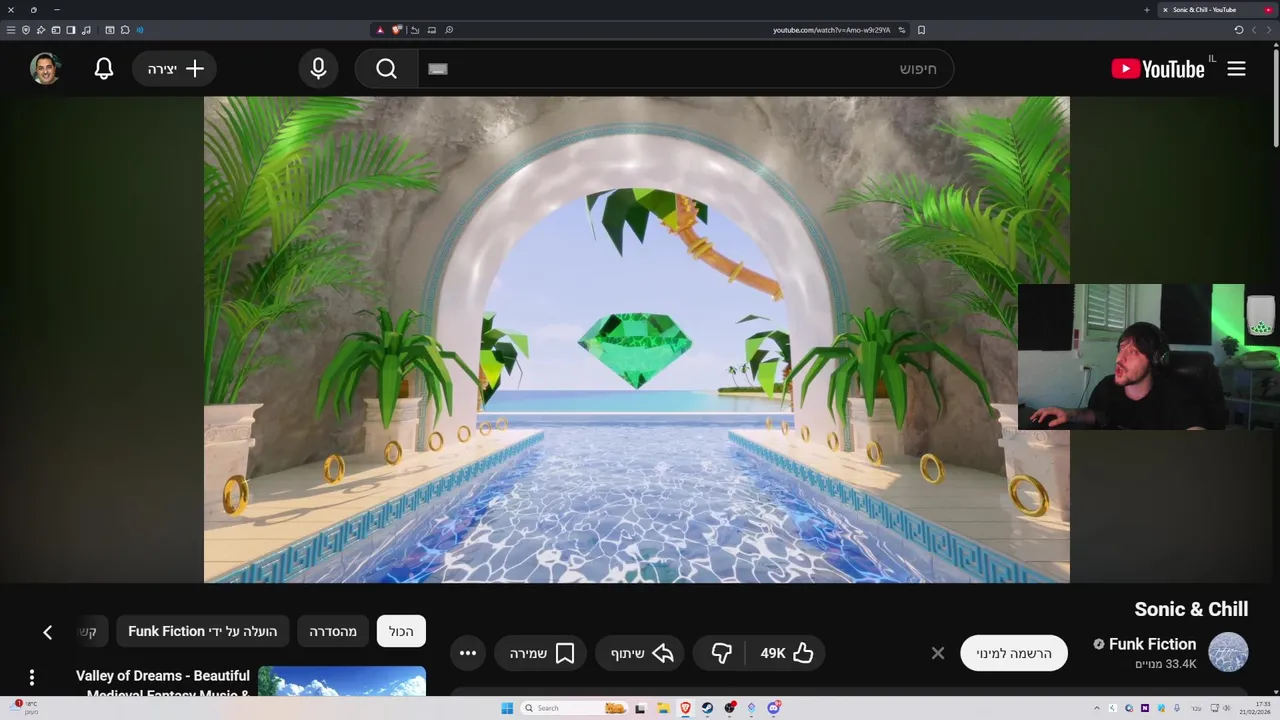Screen dimensions: 1280x720
Task: Open the more actions three-dots button
Action: coord(468,653)
